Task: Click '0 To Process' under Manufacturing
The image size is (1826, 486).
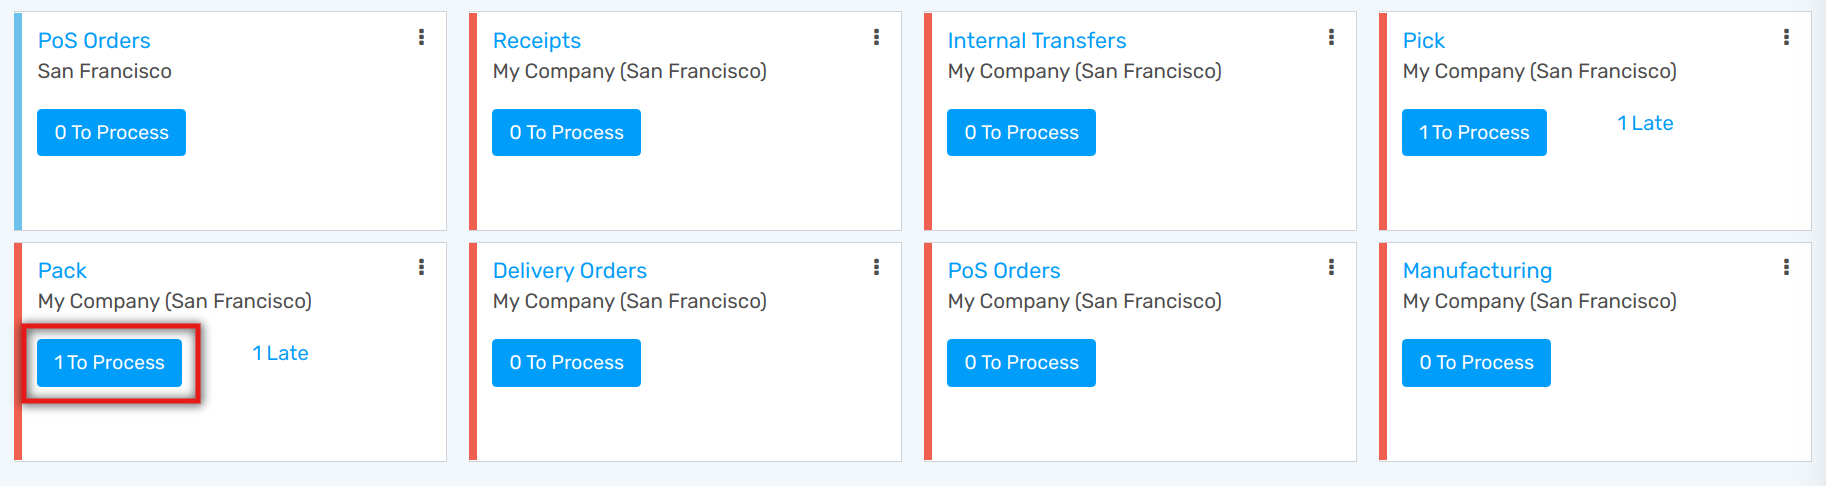Action: (1476, 362)
